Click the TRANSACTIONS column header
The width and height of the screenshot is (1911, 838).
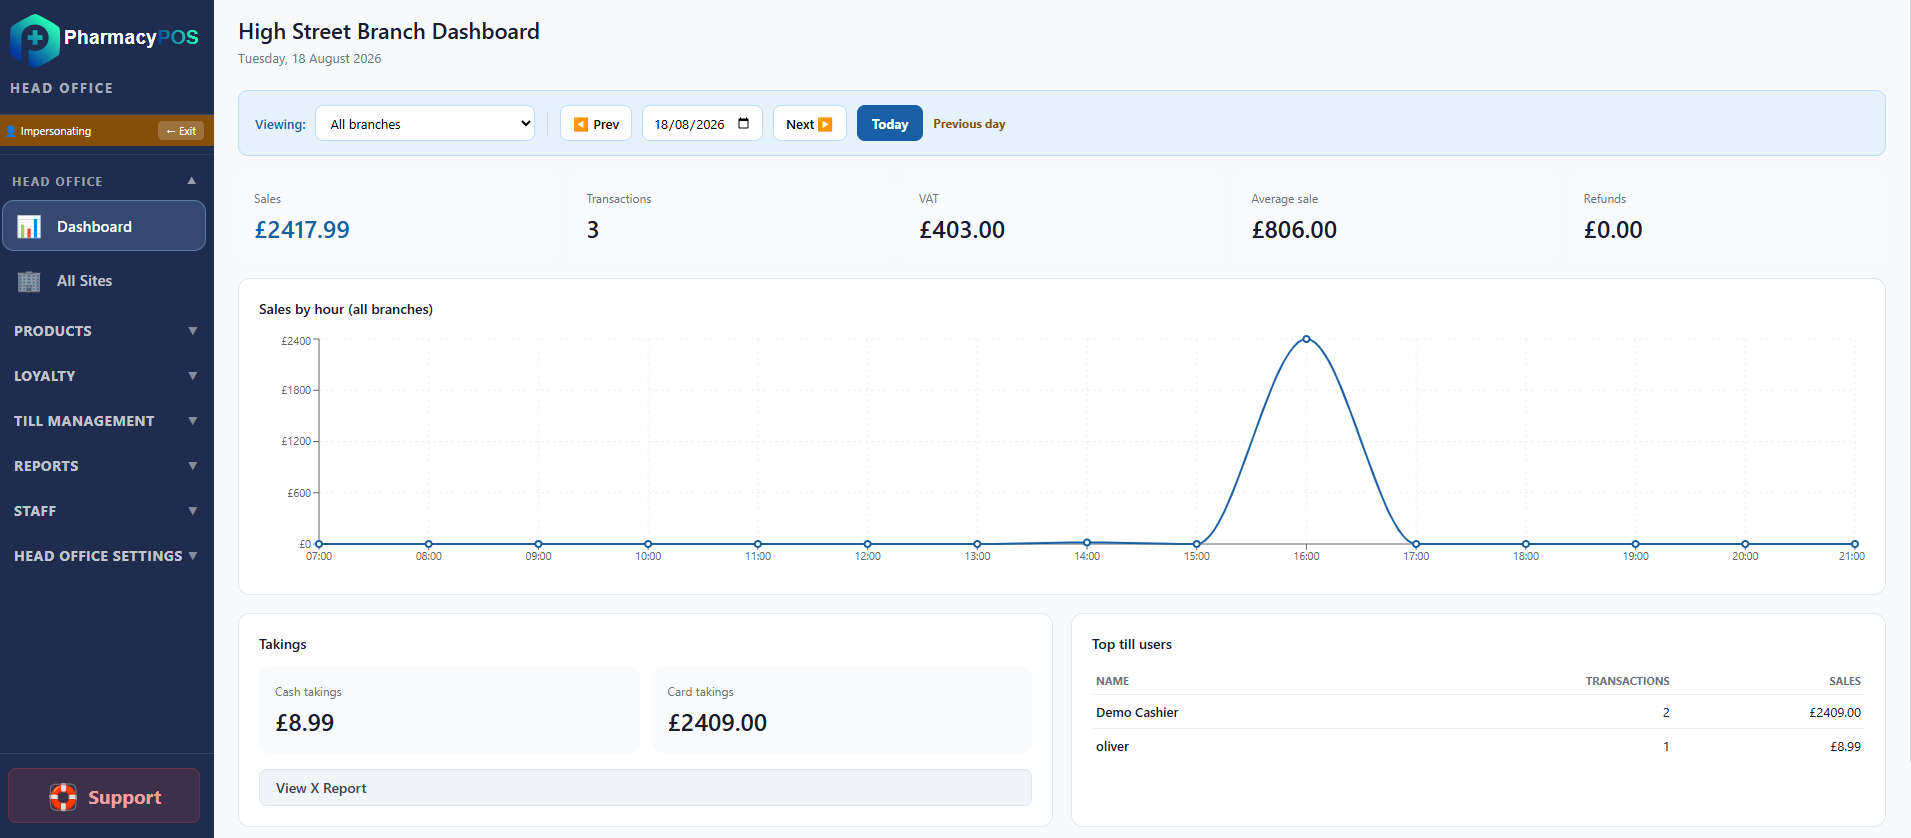1627,681
